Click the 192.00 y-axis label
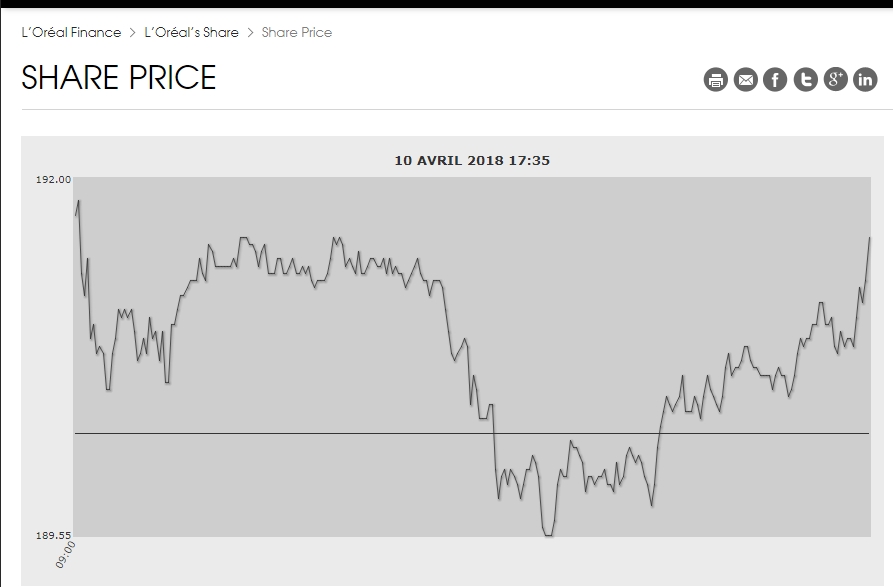 click(x=54, y=180)
